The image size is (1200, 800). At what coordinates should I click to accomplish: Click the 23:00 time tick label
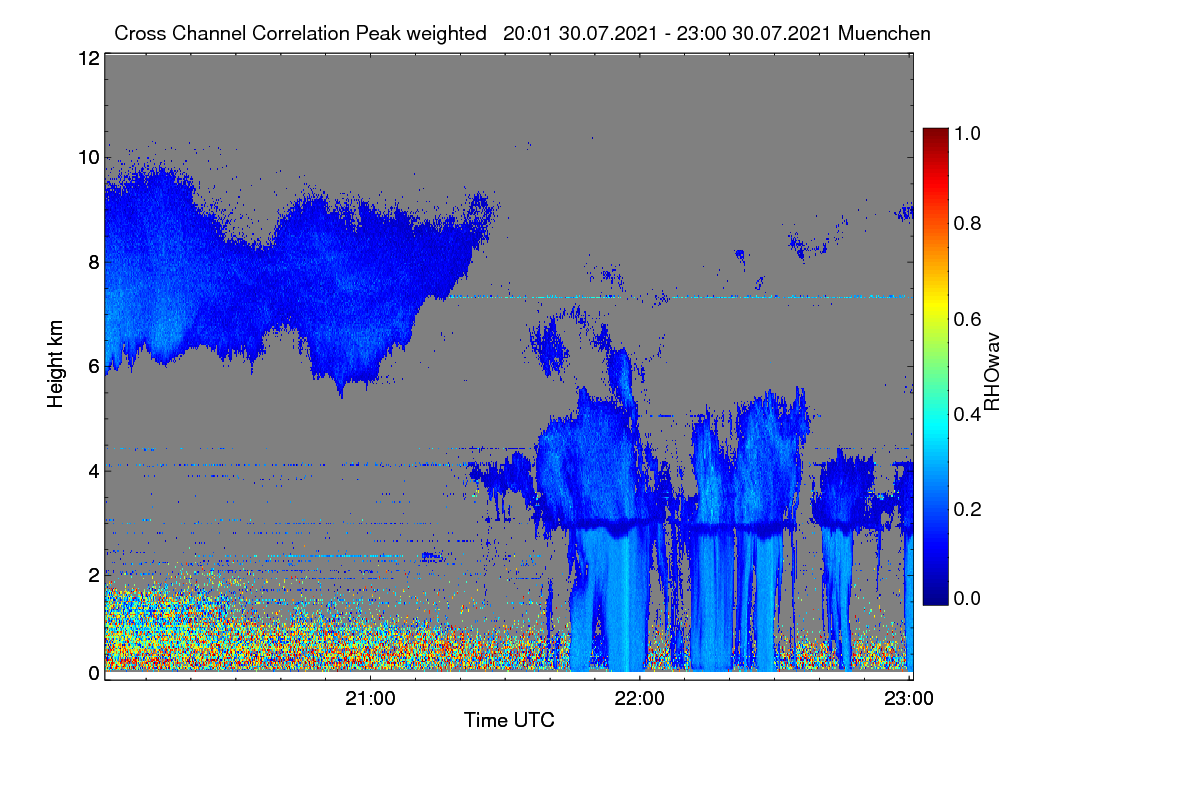(909, 698)
